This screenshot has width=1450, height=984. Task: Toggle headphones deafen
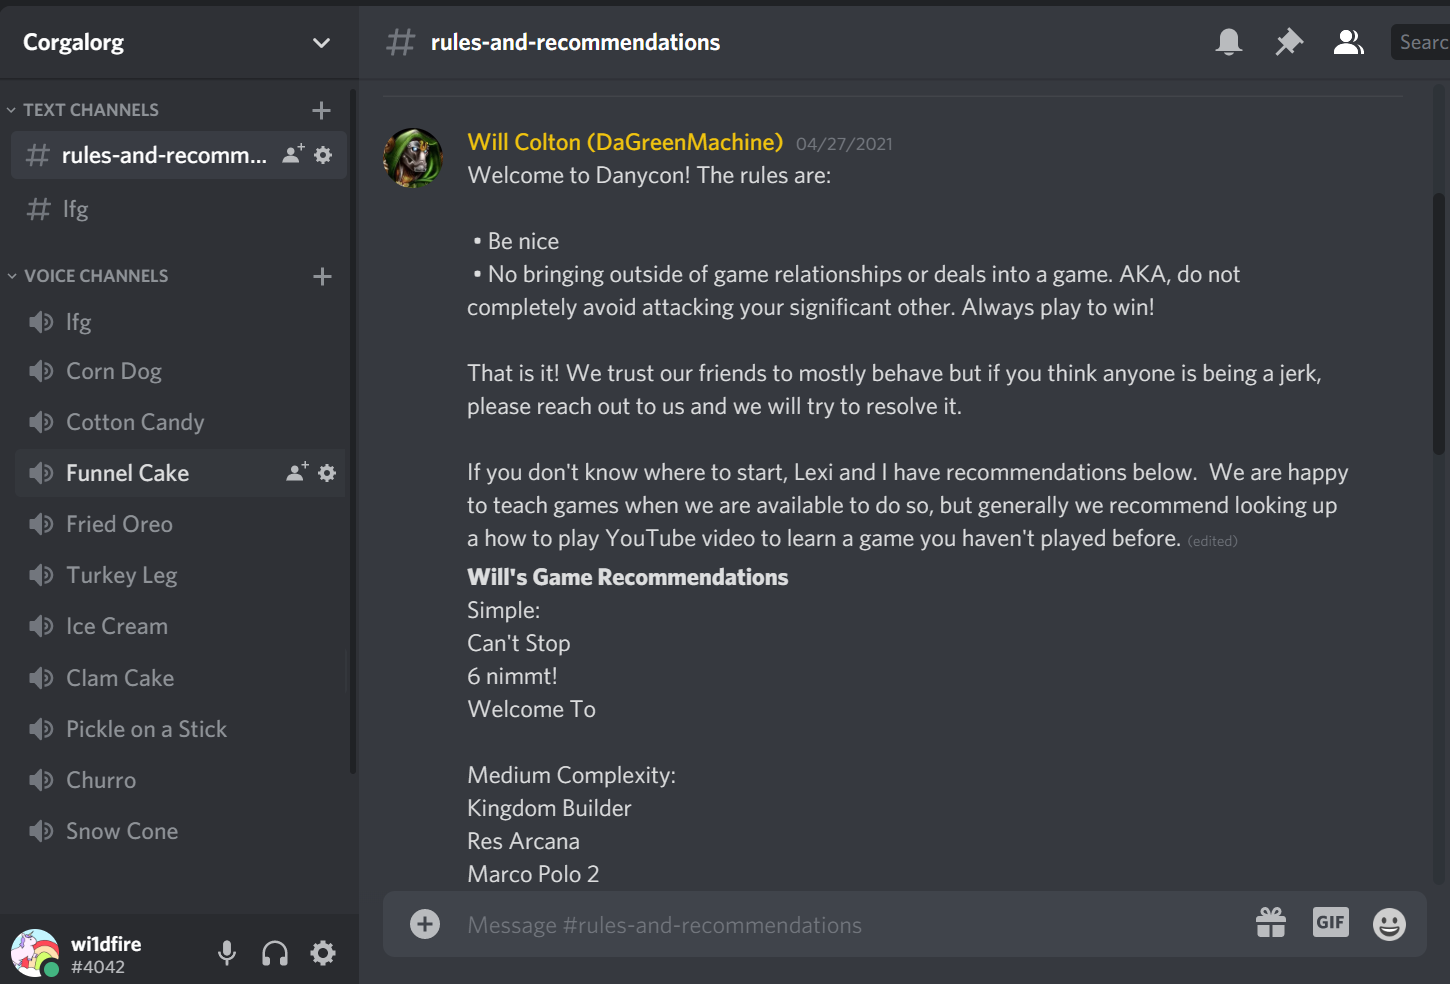click(x=275, y=953)
